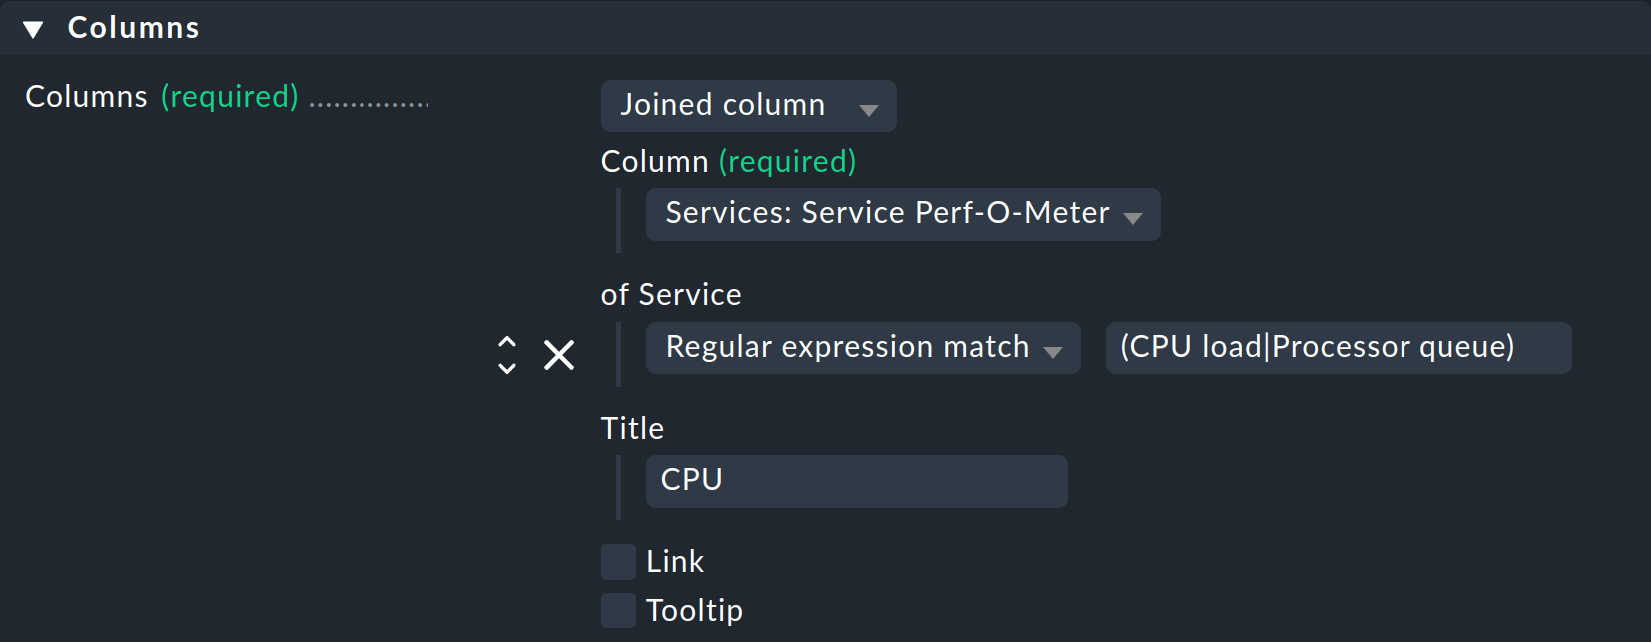The height and width of the screenshot is (642, 1651).
Task: Enable the Tooltip checkbox
Action: pyautogui.click(x=618, y=610)
